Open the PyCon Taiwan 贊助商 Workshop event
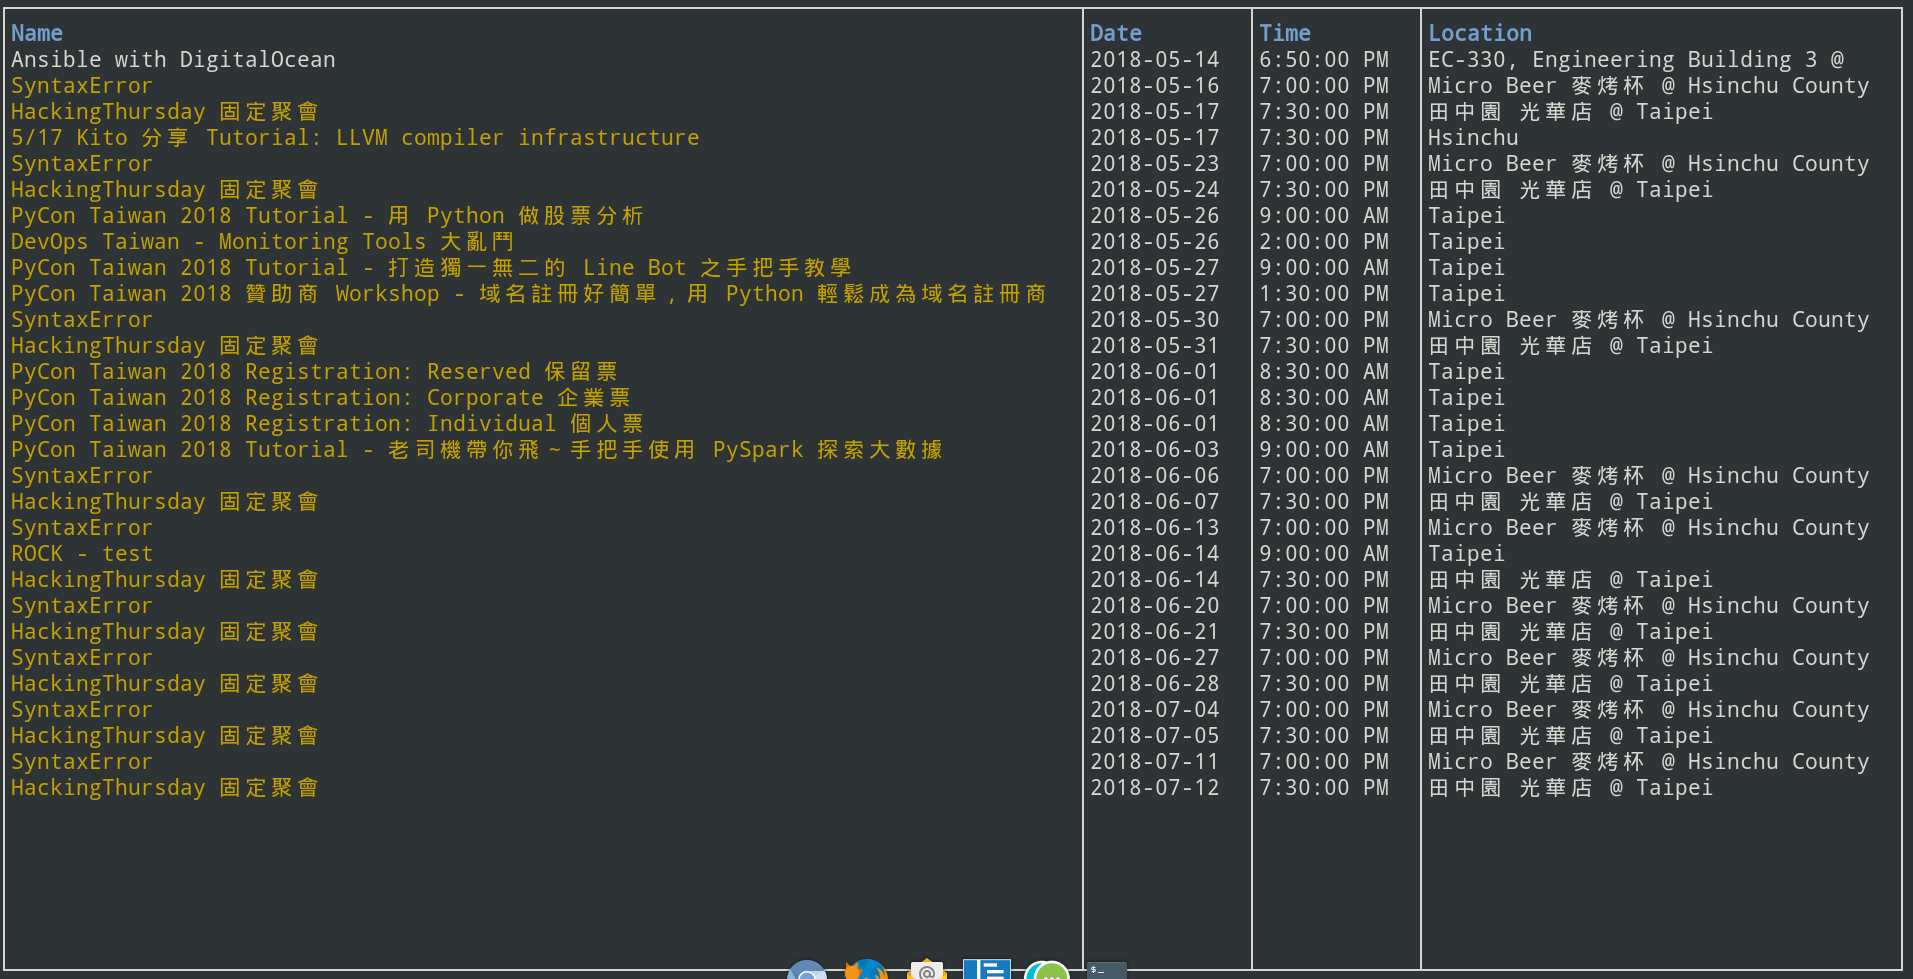This screenshot has width=1913, height=979. (528, 294)
